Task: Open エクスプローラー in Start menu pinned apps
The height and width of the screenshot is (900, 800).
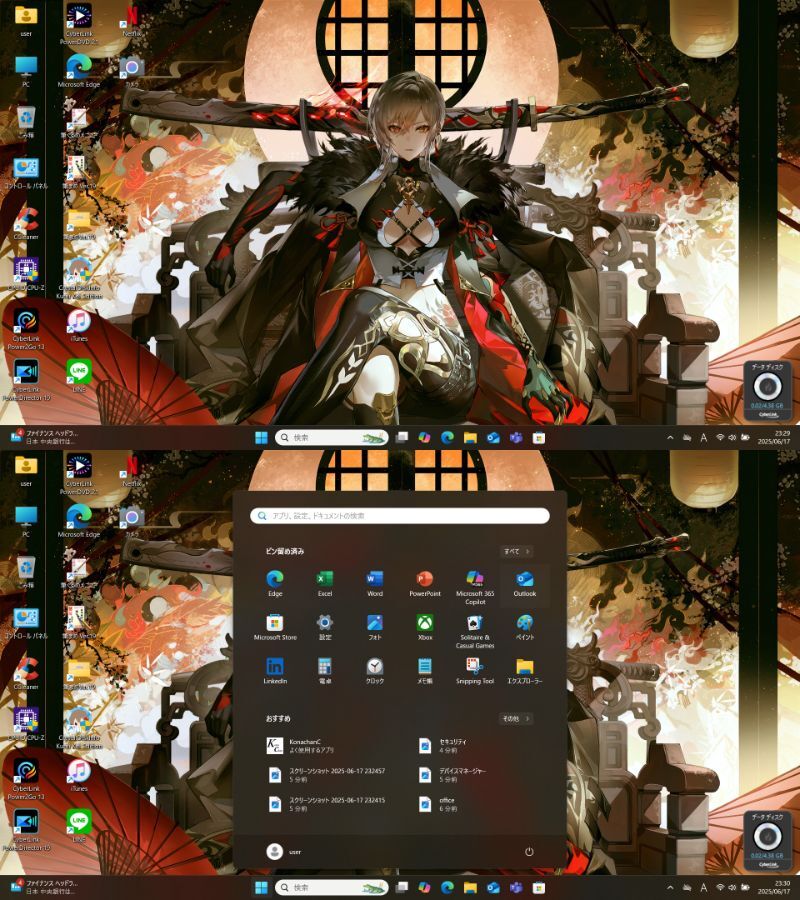Action: tap(525, 671)
